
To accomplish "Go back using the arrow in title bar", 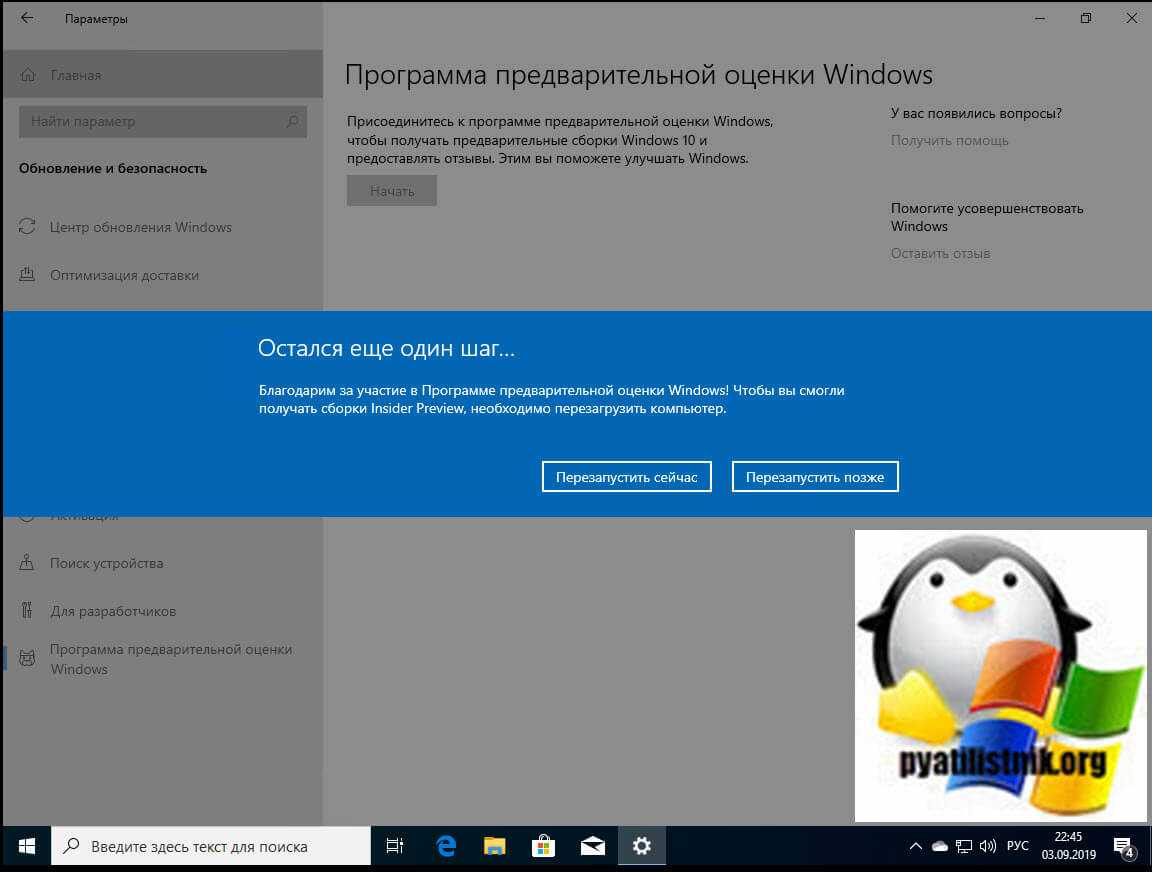I will pyautogui.click(x=27, y=18).
